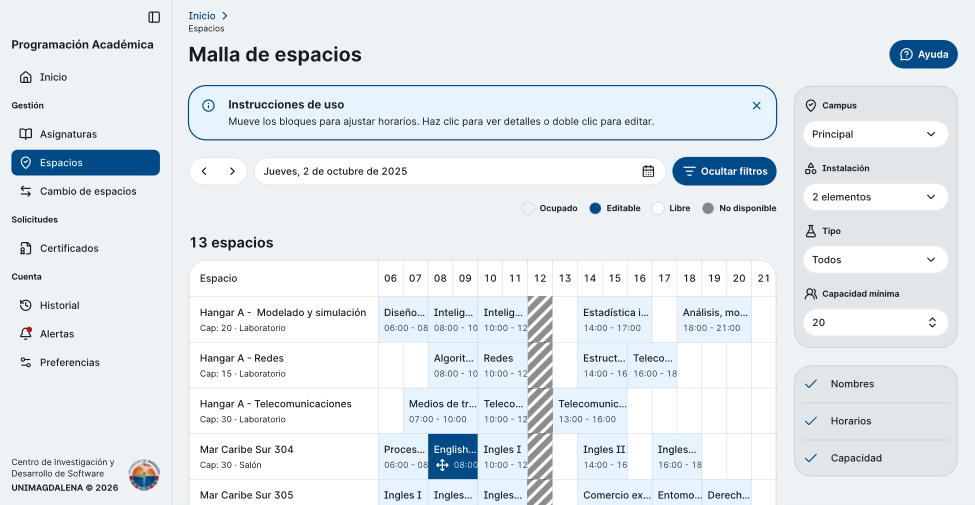
Task: Click the university logo in footer
Action: (144, 475)
